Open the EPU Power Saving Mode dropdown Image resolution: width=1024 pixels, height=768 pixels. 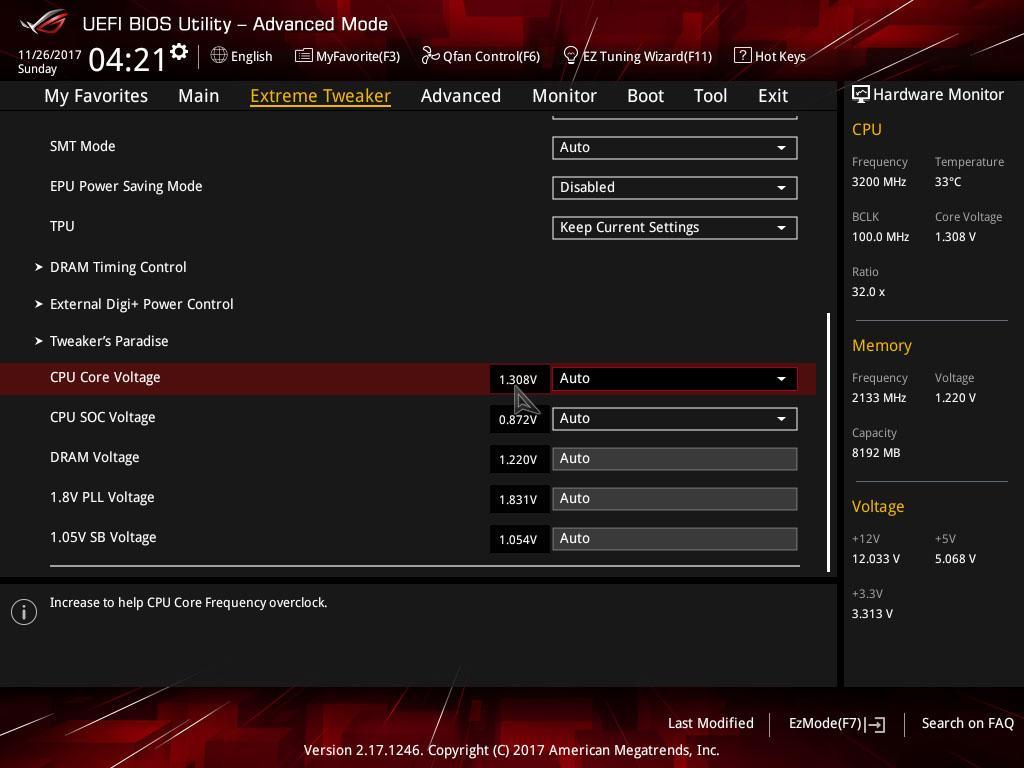pyautogui.click(x=675, y=187)
